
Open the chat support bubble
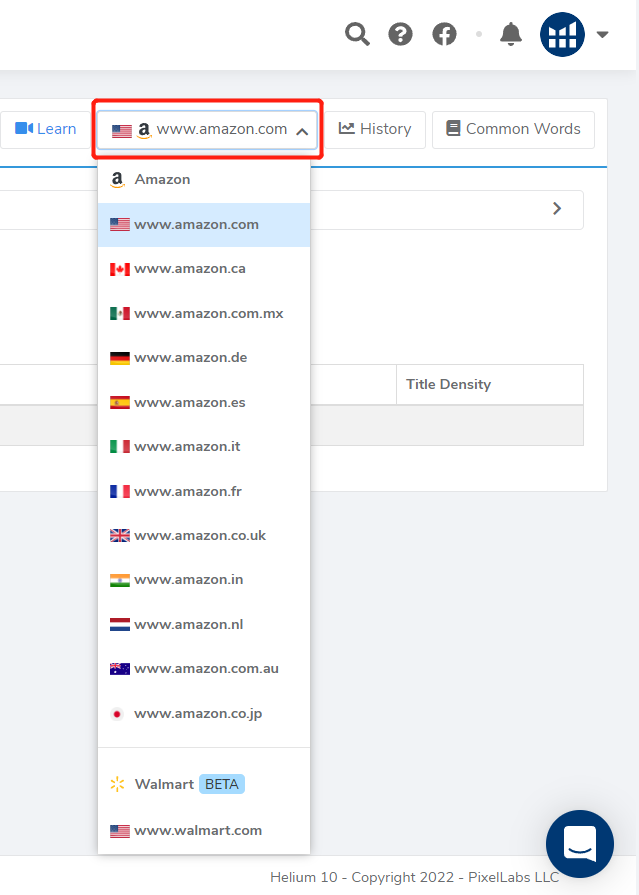point(580,844)
